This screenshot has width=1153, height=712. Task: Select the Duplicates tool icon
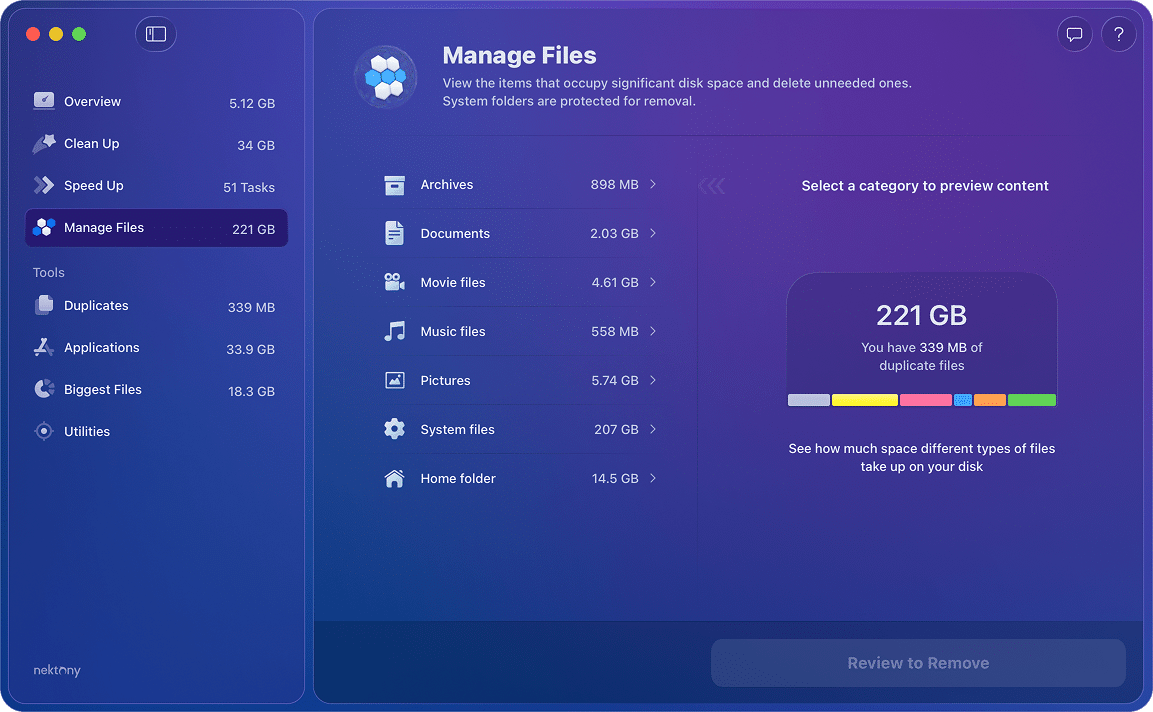44,306
